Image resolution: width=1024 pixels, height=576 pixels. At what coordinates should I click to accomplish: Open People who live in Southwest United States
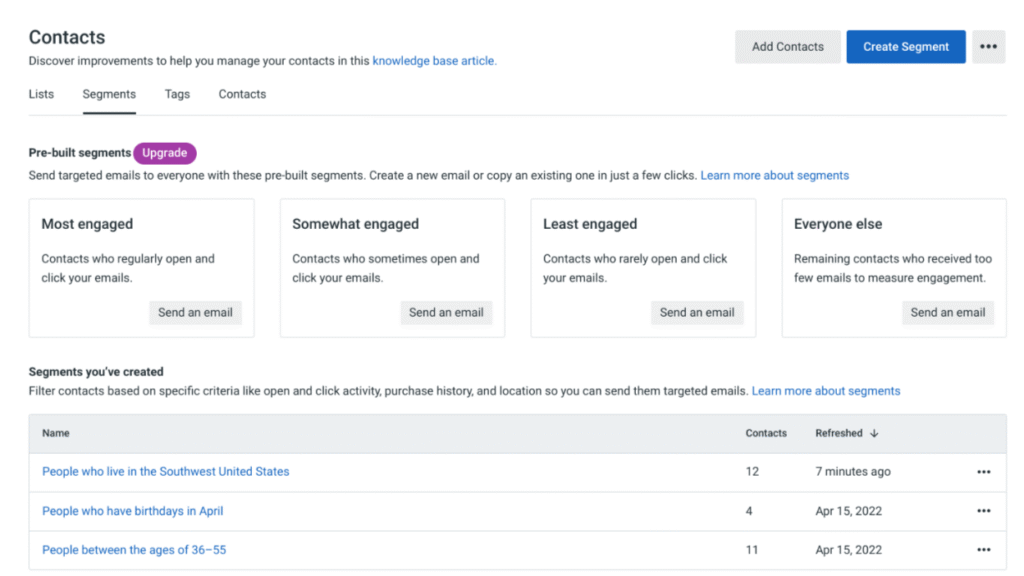tap(165, 472)
